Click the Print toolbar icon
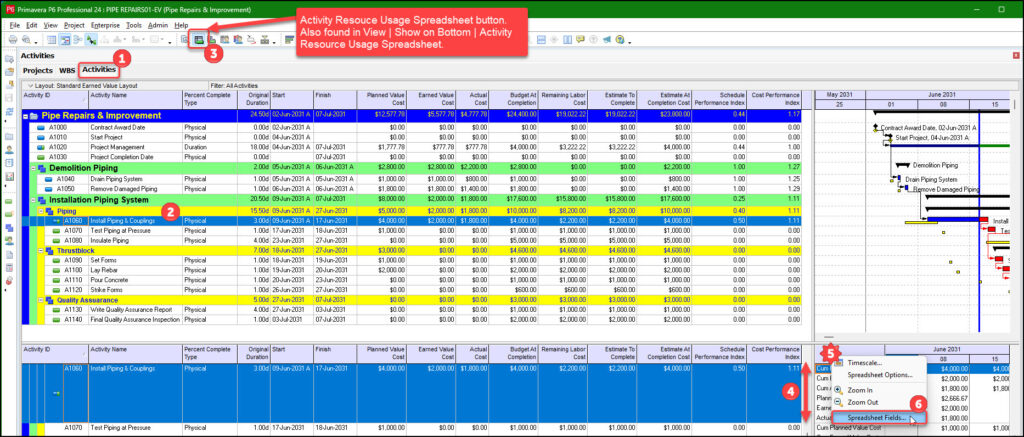 point(13,39)
